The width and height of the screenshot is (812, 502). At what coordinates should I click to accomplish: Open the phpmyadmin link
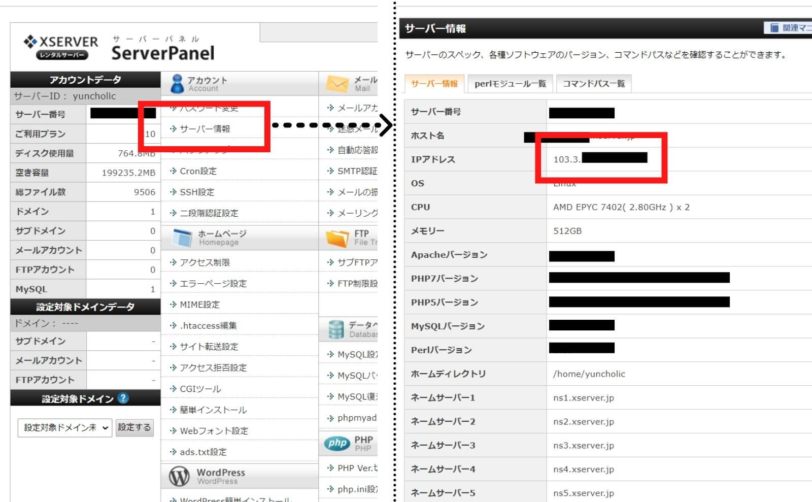click(357, 418)
